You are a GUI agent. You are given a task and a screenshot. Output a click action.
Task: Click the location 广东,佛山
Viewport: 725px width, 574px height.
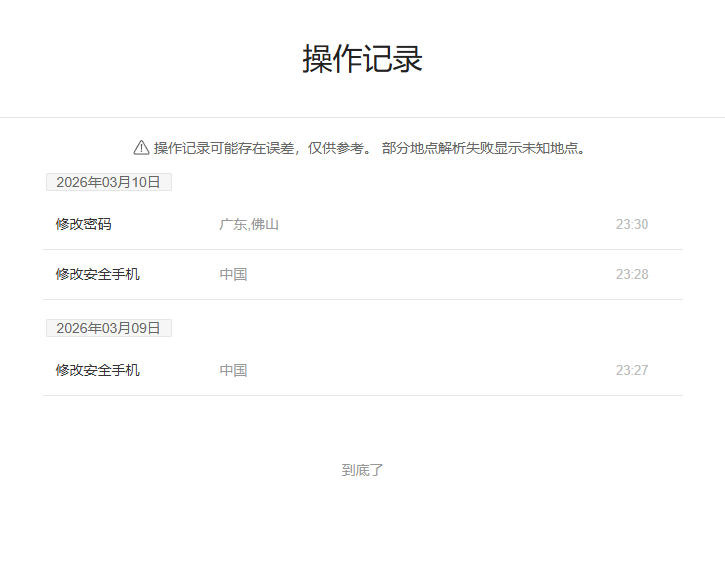point(249,224)
